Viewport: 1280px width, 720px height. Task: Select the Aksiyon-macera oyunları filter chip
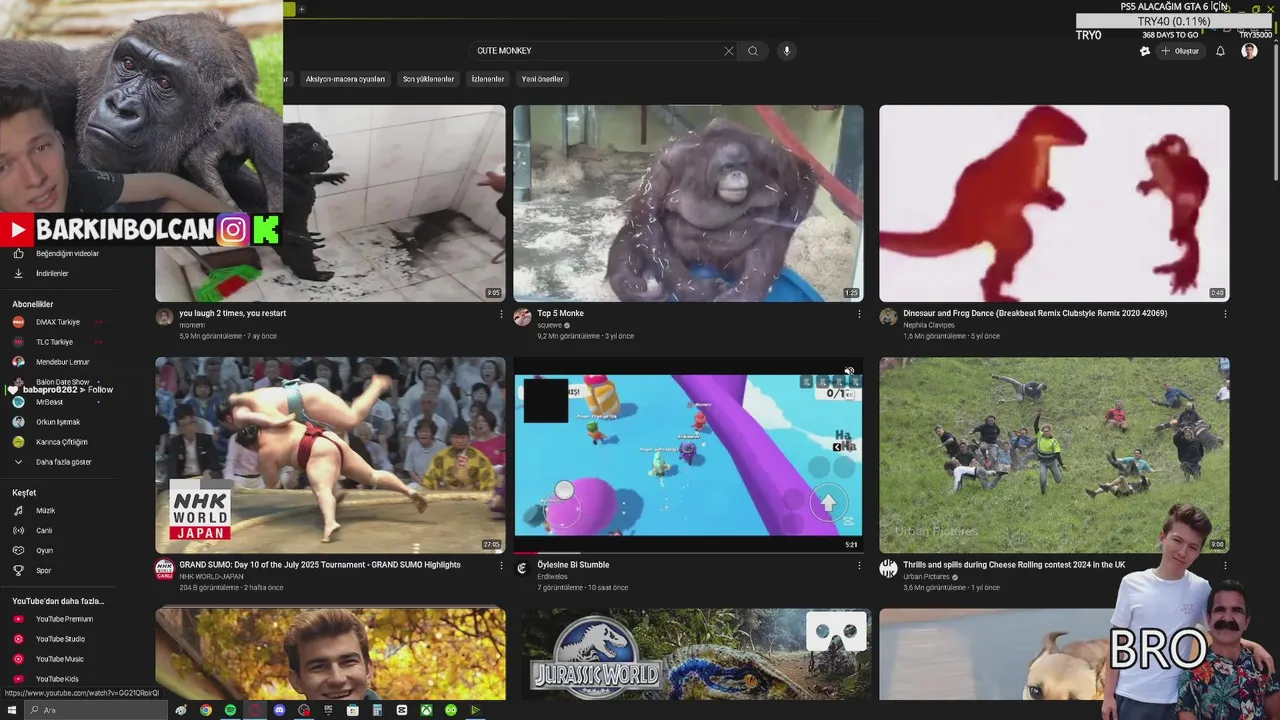tap(345, 79)
